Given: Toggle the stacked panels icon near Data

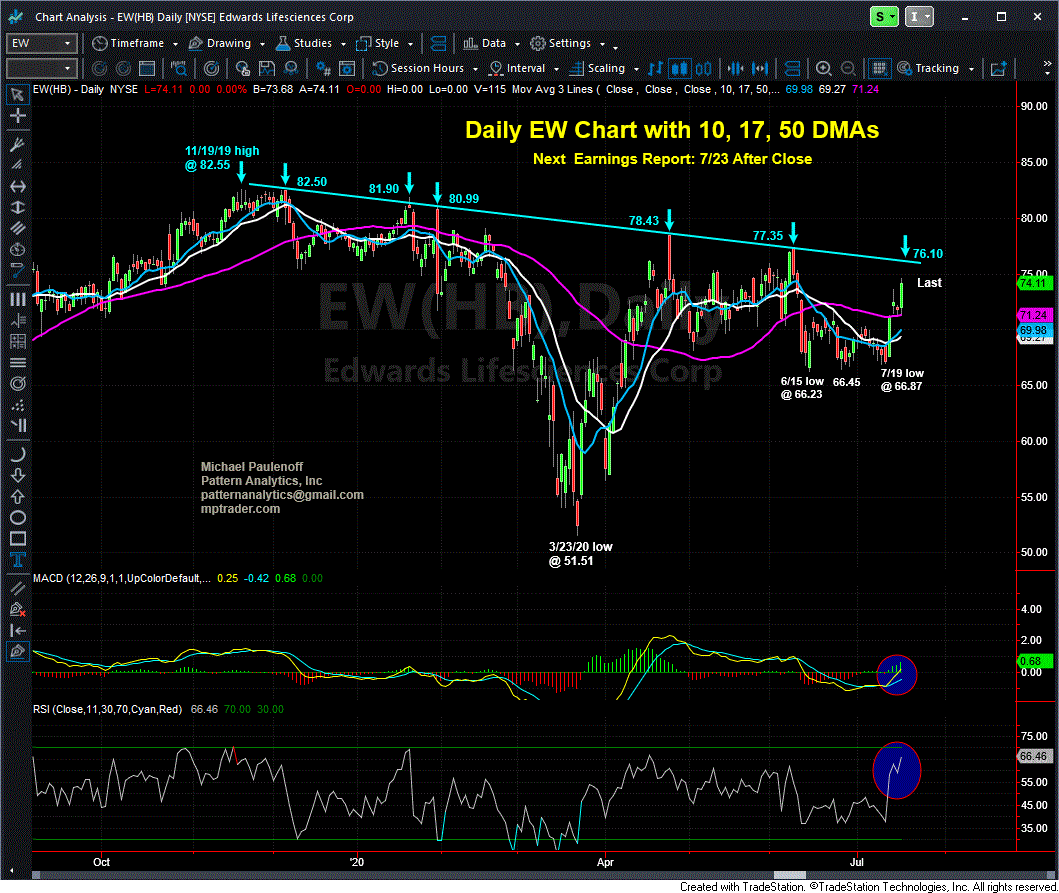Looking at the screenshot, I should click(x=438, y=43).
